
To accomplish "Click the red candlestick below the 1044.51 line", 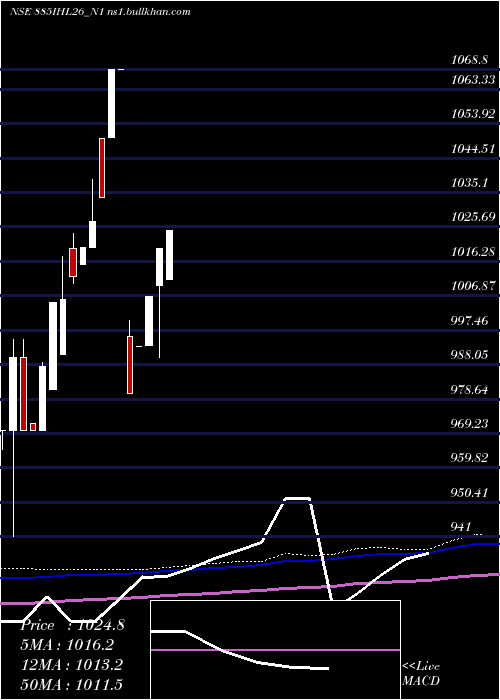I will point(102,168).
